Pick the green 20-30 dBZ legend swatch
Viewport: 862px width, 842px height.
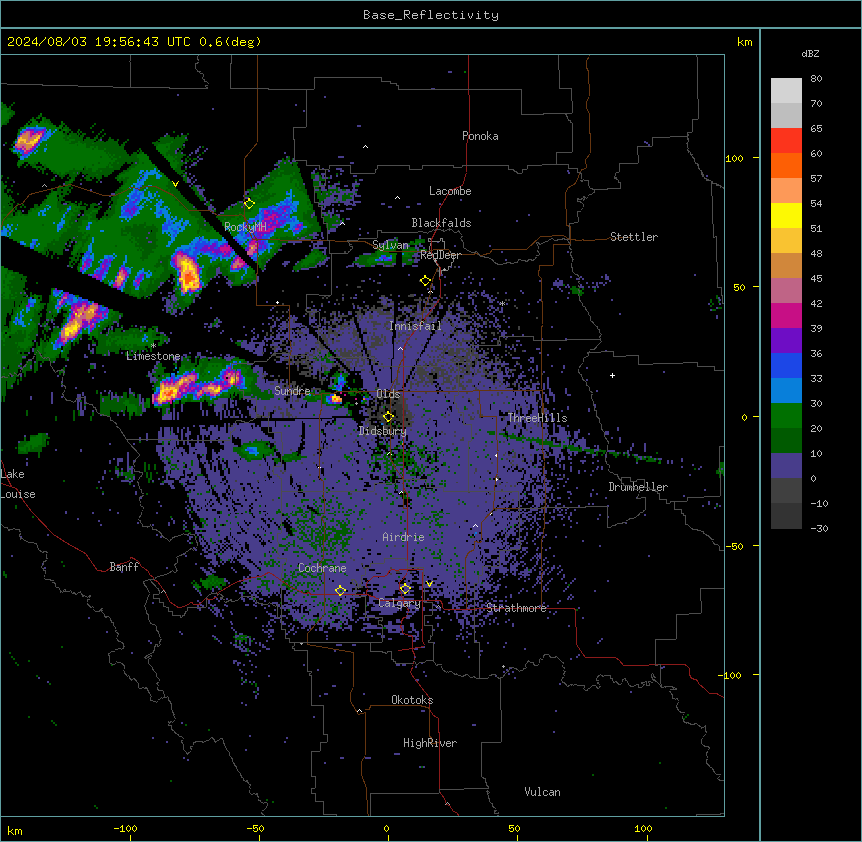786,416
